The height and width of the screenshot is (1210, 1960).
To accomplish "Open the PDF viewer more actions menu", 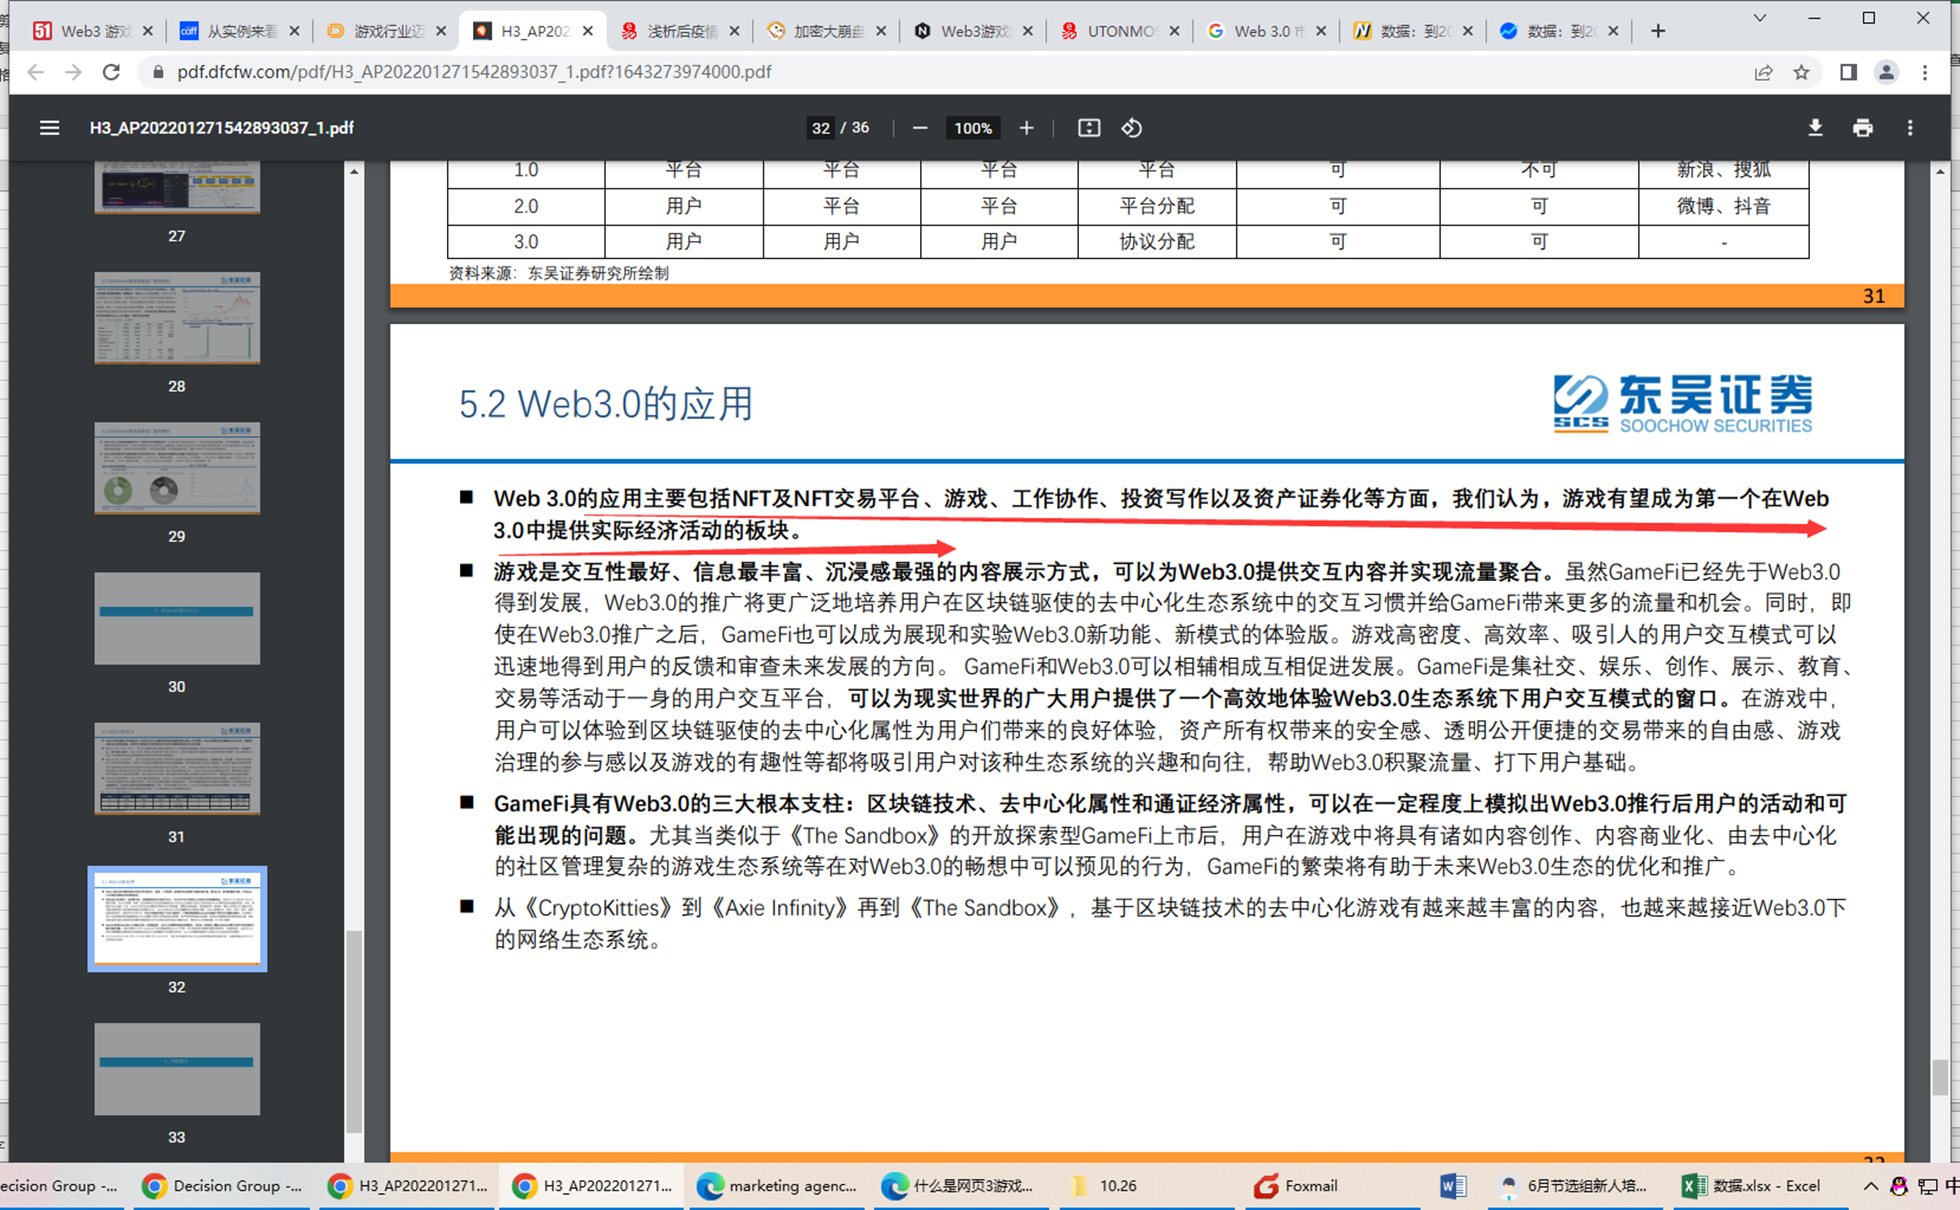I will point(1910,128).
